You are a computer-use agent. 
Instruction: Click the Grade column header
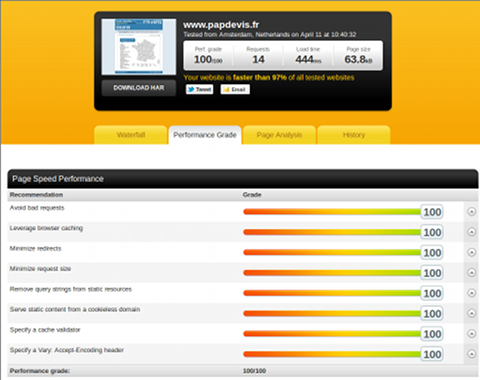pyautogui.click(x=252, y=195)
